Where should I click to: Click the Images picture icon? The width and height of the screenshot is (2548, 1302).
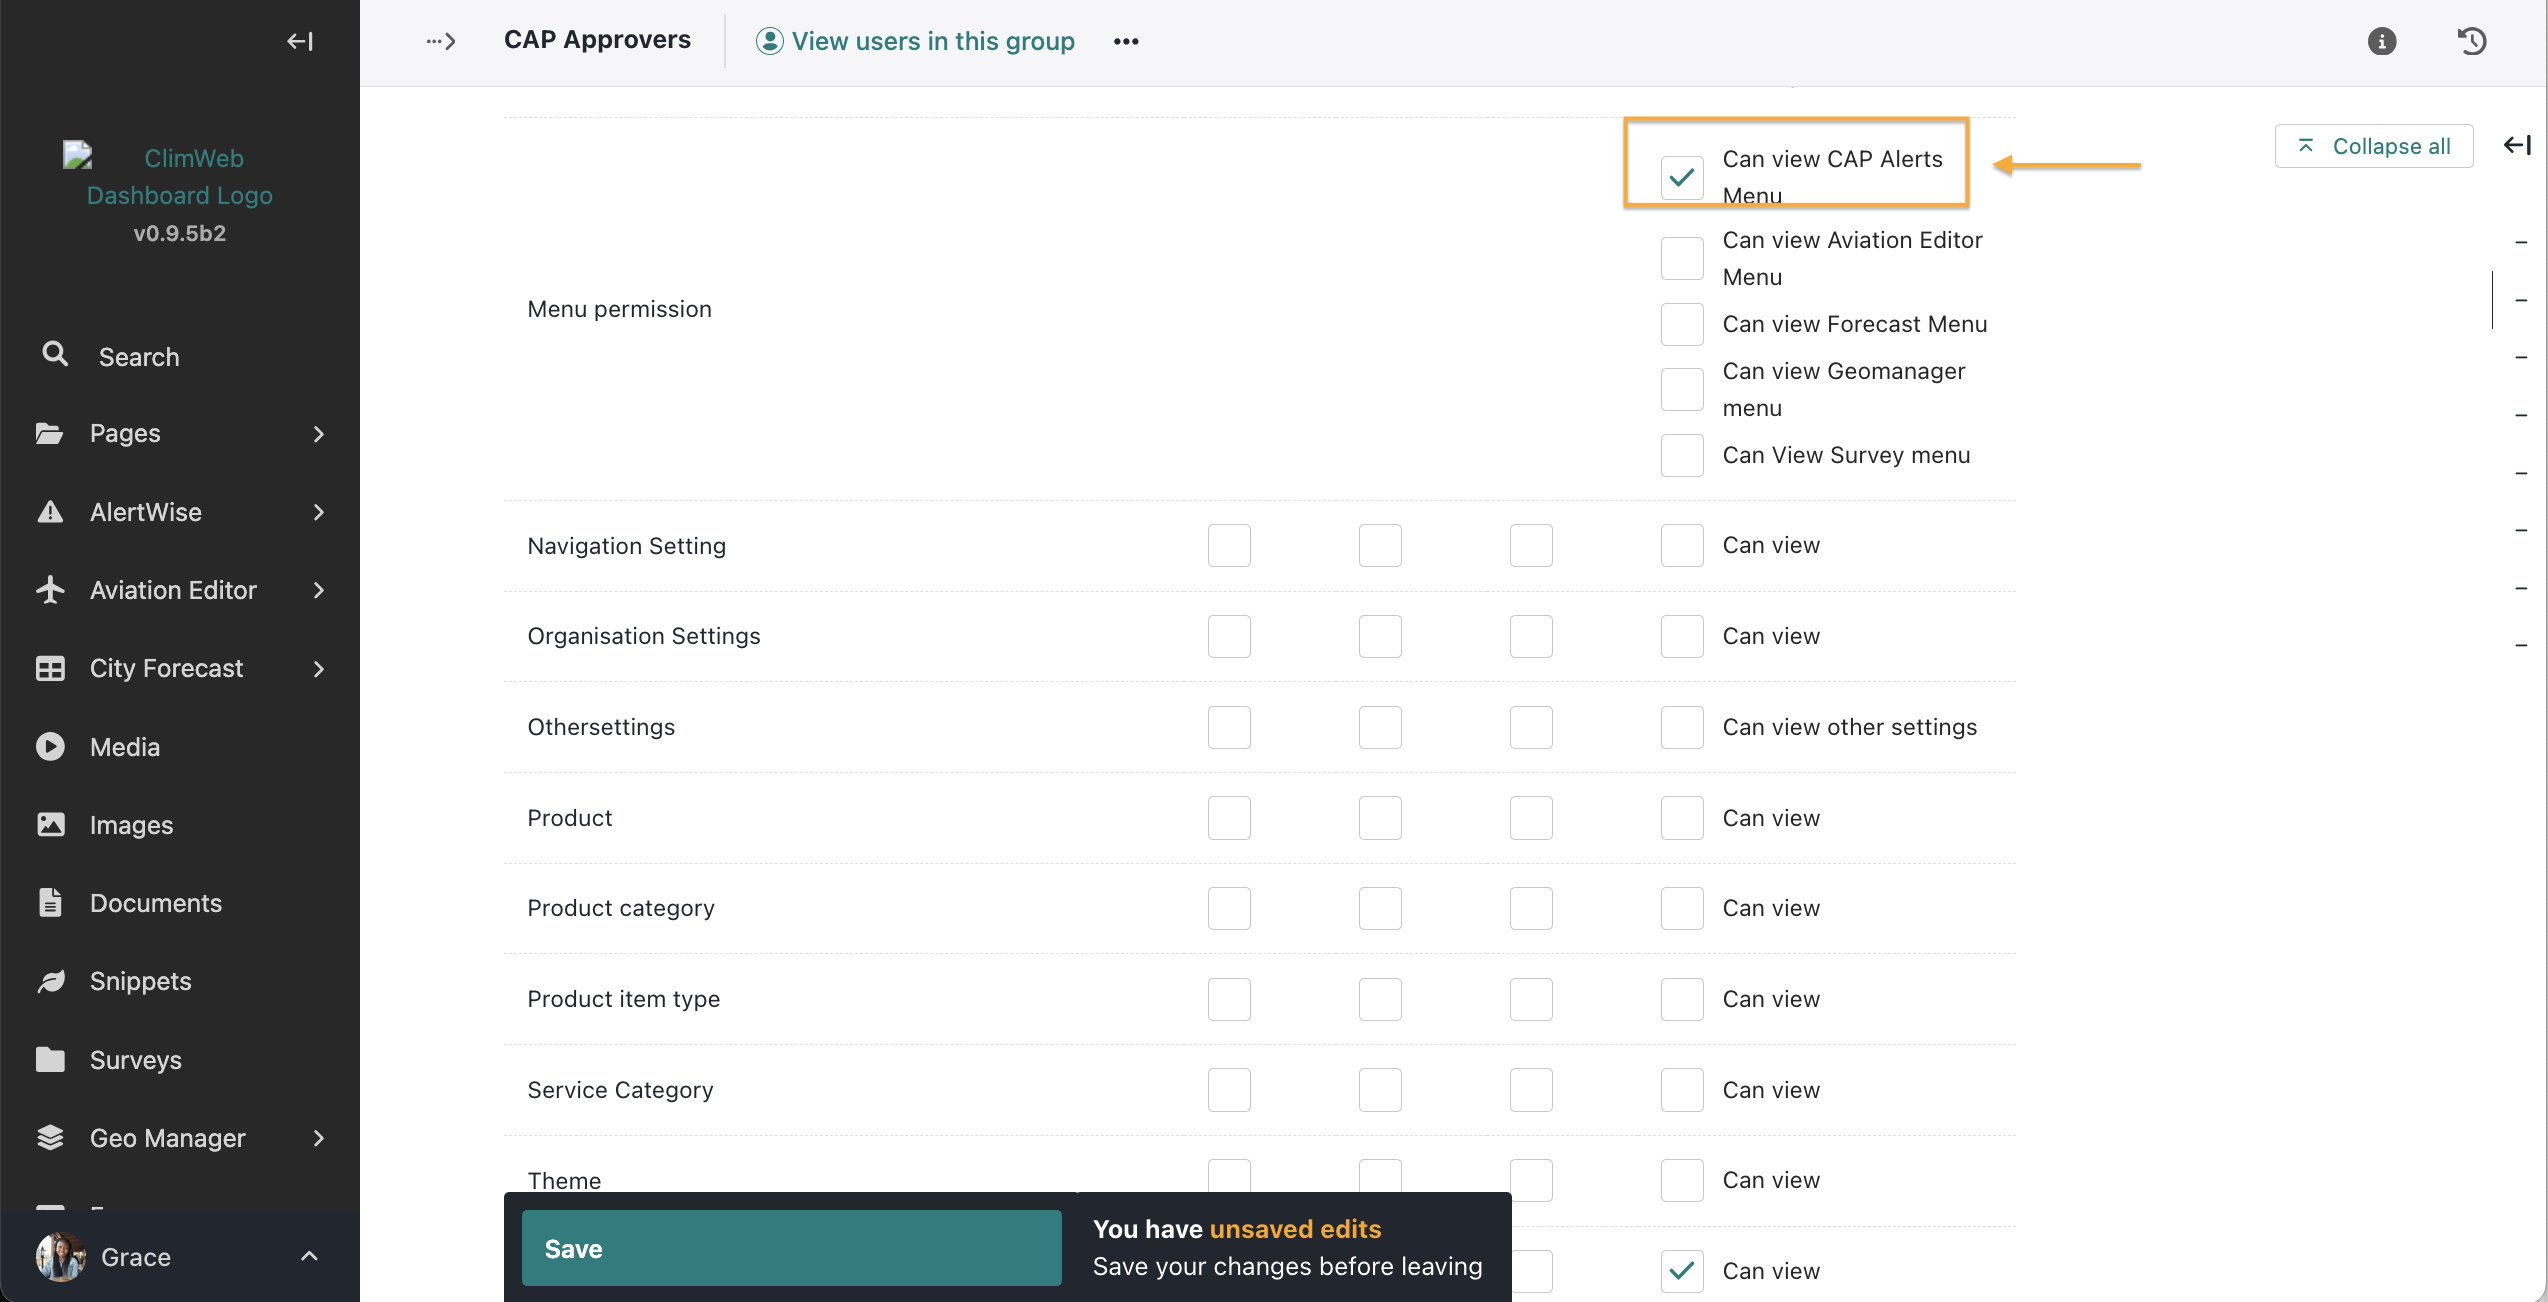click(x=50, y=825)
